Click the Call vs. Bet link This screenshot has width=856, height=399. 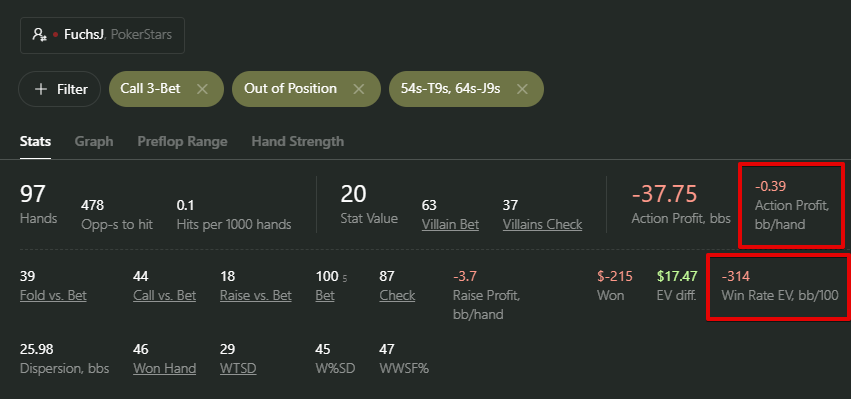click(164, 296)
